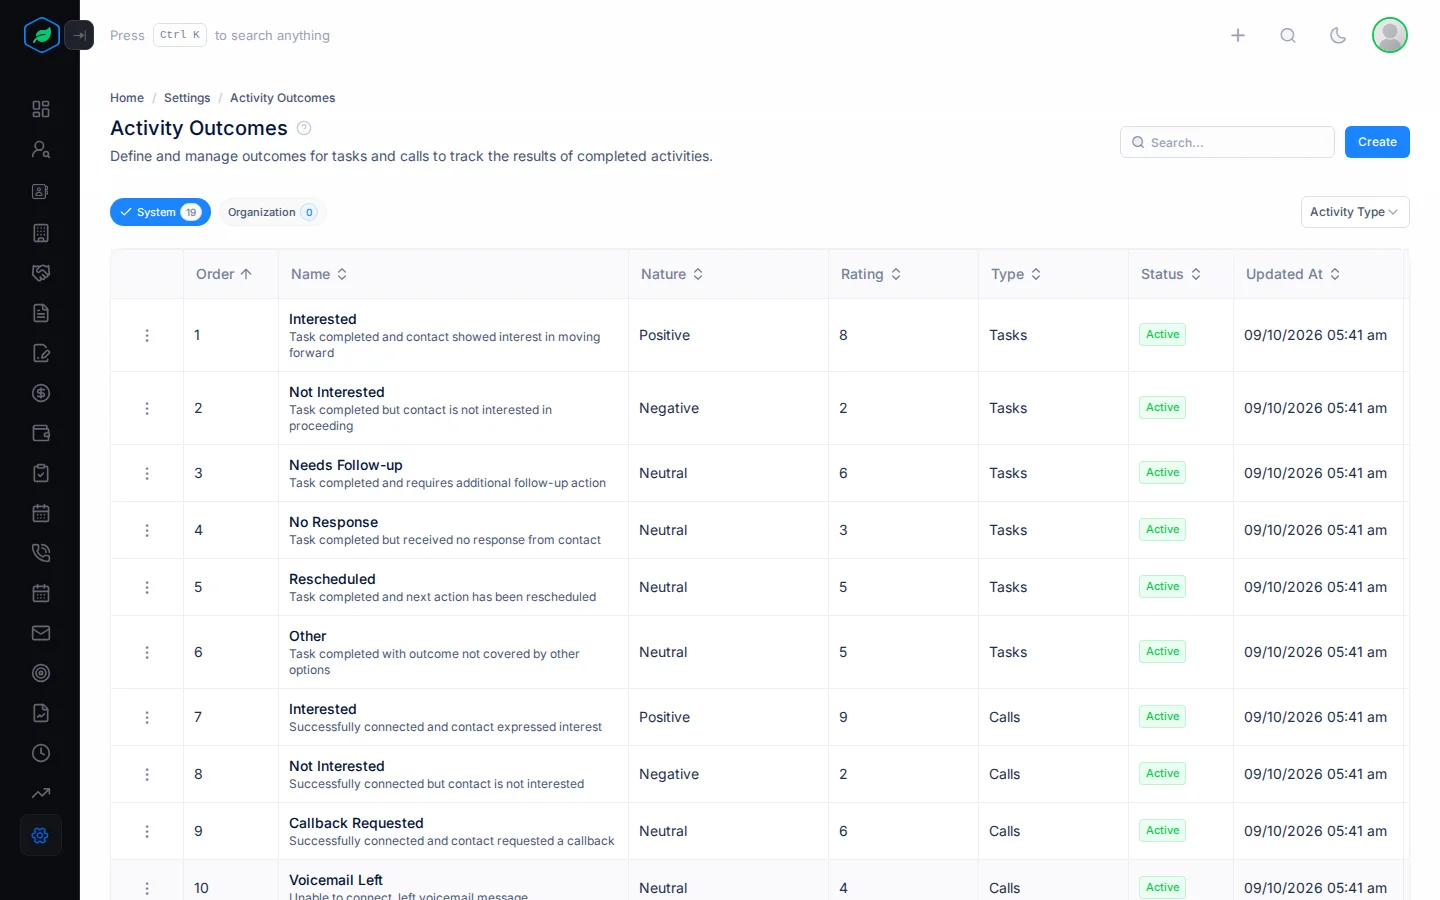Sort table by Order column
The width and height of the screenshot is (1440, 900).
tap(224, 274)
